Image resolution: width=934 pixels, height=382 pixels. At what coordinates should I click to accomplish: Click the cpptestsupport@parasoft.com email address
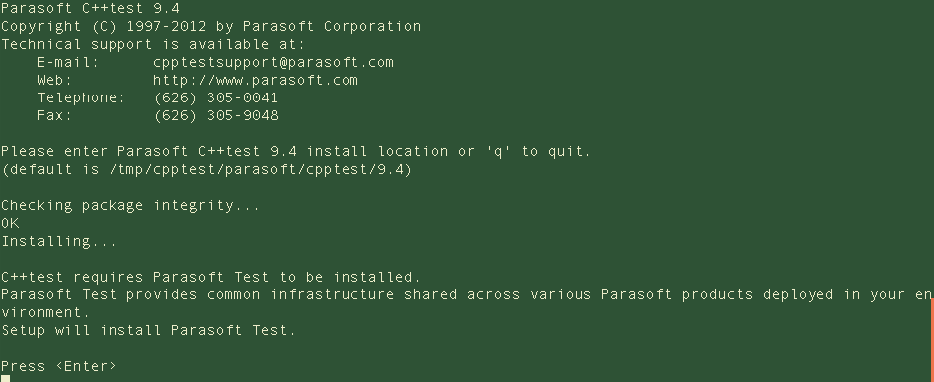click(273, 63)
